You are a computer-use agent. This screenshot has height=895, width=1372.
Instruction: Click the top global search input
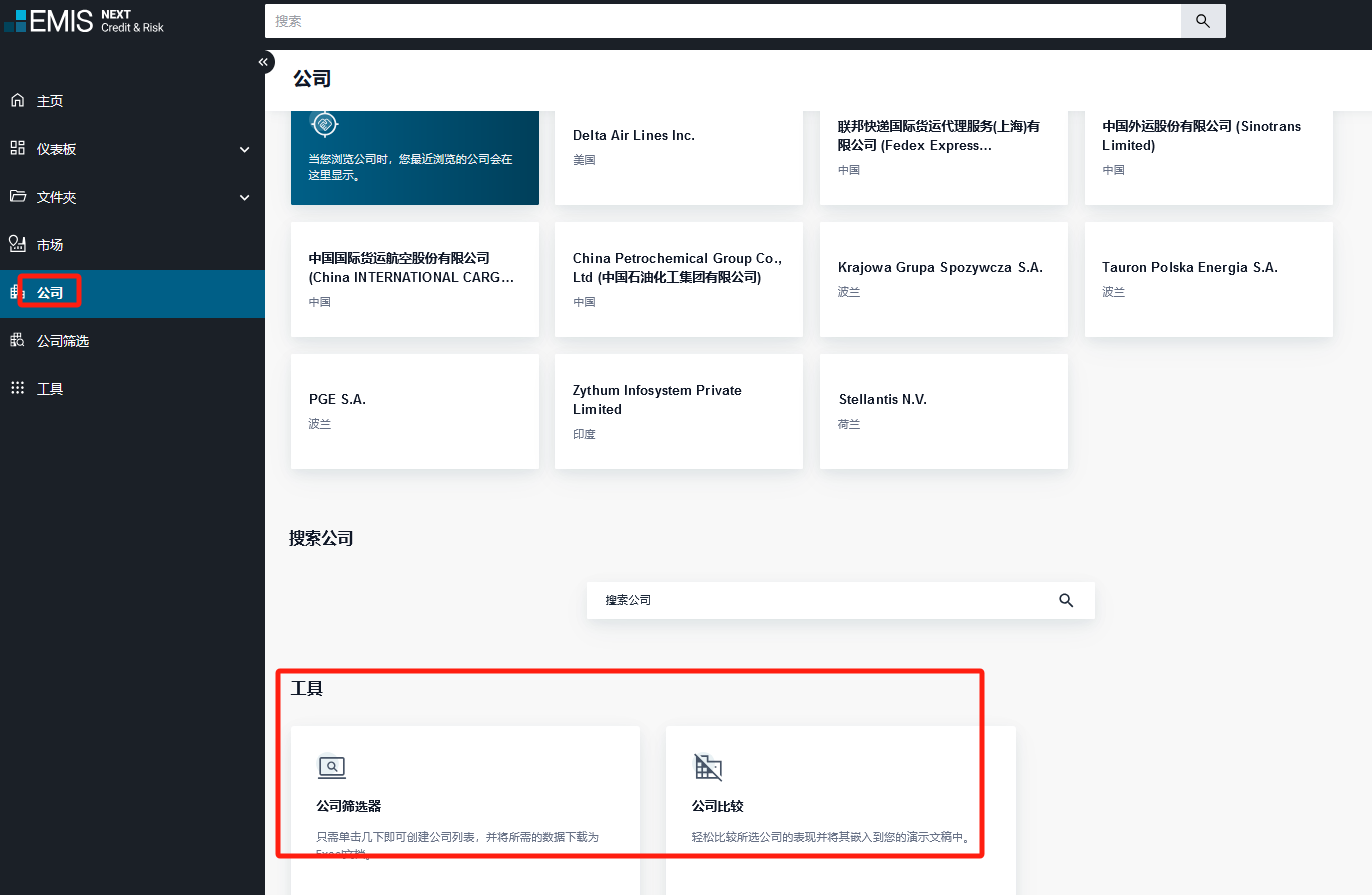pos(722,21)
